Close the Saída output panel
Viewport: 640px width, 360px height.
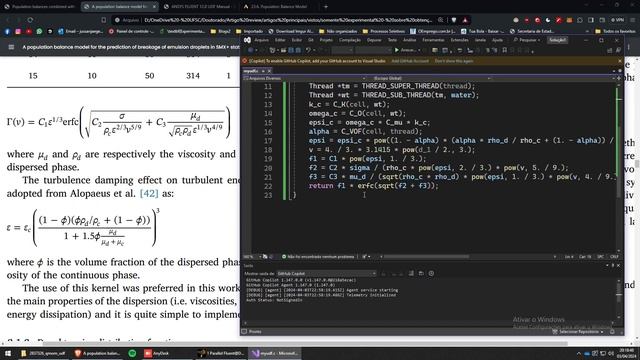(618, 265)
